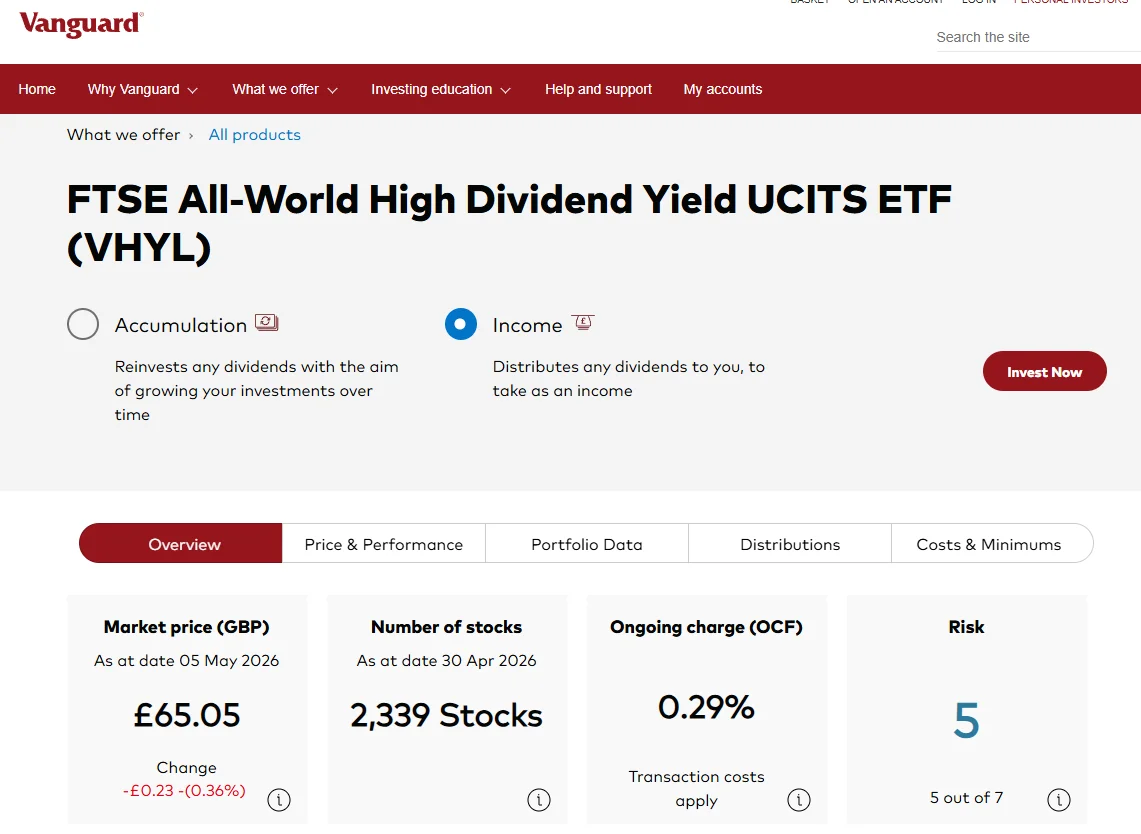Select the Income share class radio button
The height and width of the screenshot is (834, 1141).
point(461,324)
